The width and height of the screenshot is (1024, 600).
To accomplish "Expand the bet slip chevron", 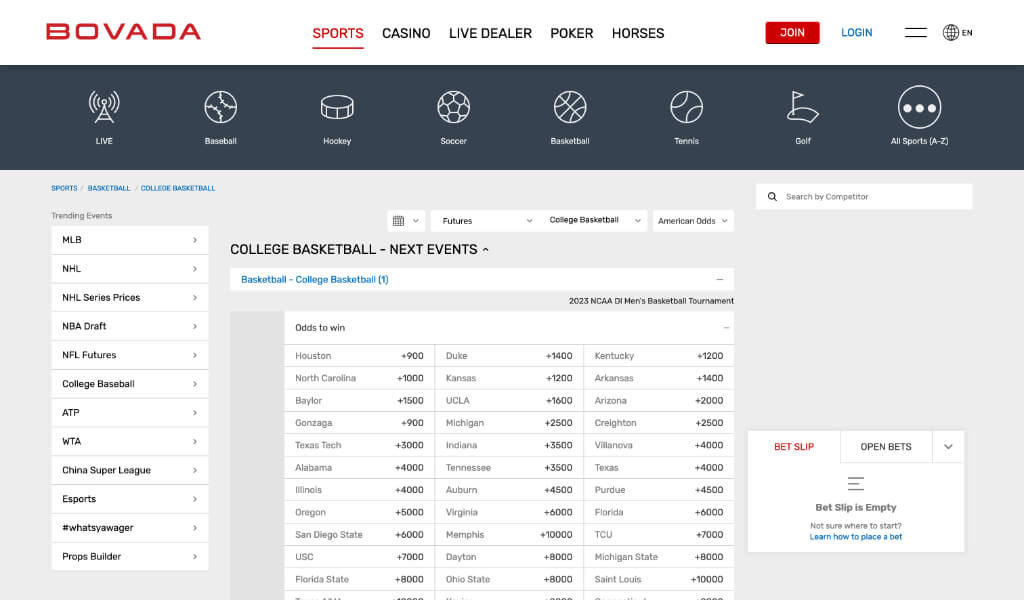I will click(948, 447).
